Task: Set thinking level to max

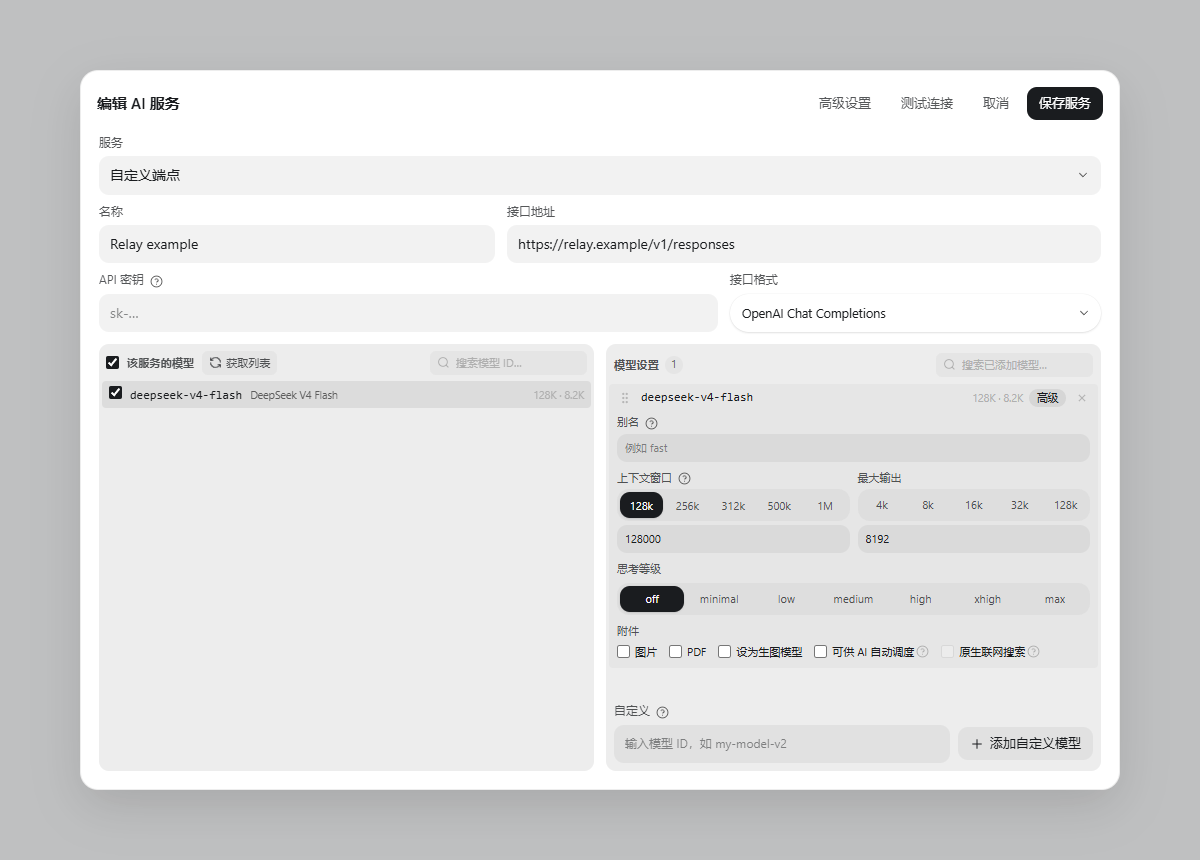Action: [1054, 599]
